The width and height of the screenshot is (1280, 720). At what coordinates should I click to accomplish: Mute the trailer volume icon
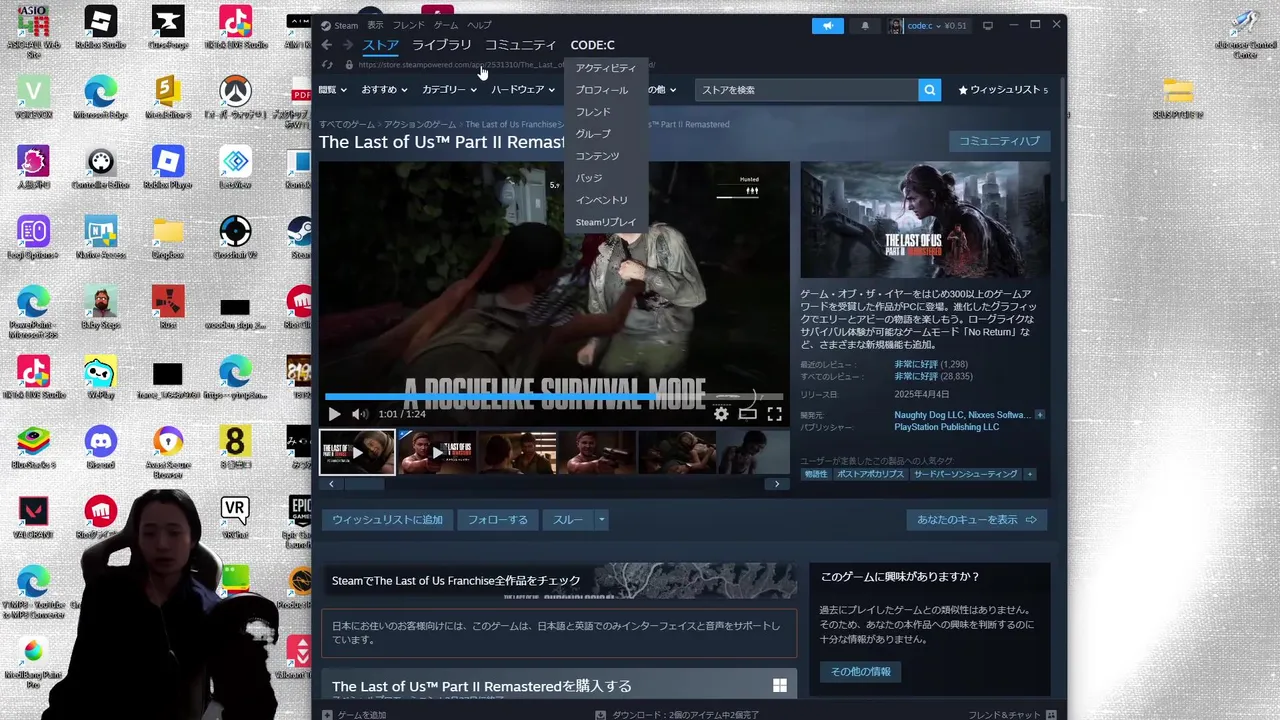point(360,414)
